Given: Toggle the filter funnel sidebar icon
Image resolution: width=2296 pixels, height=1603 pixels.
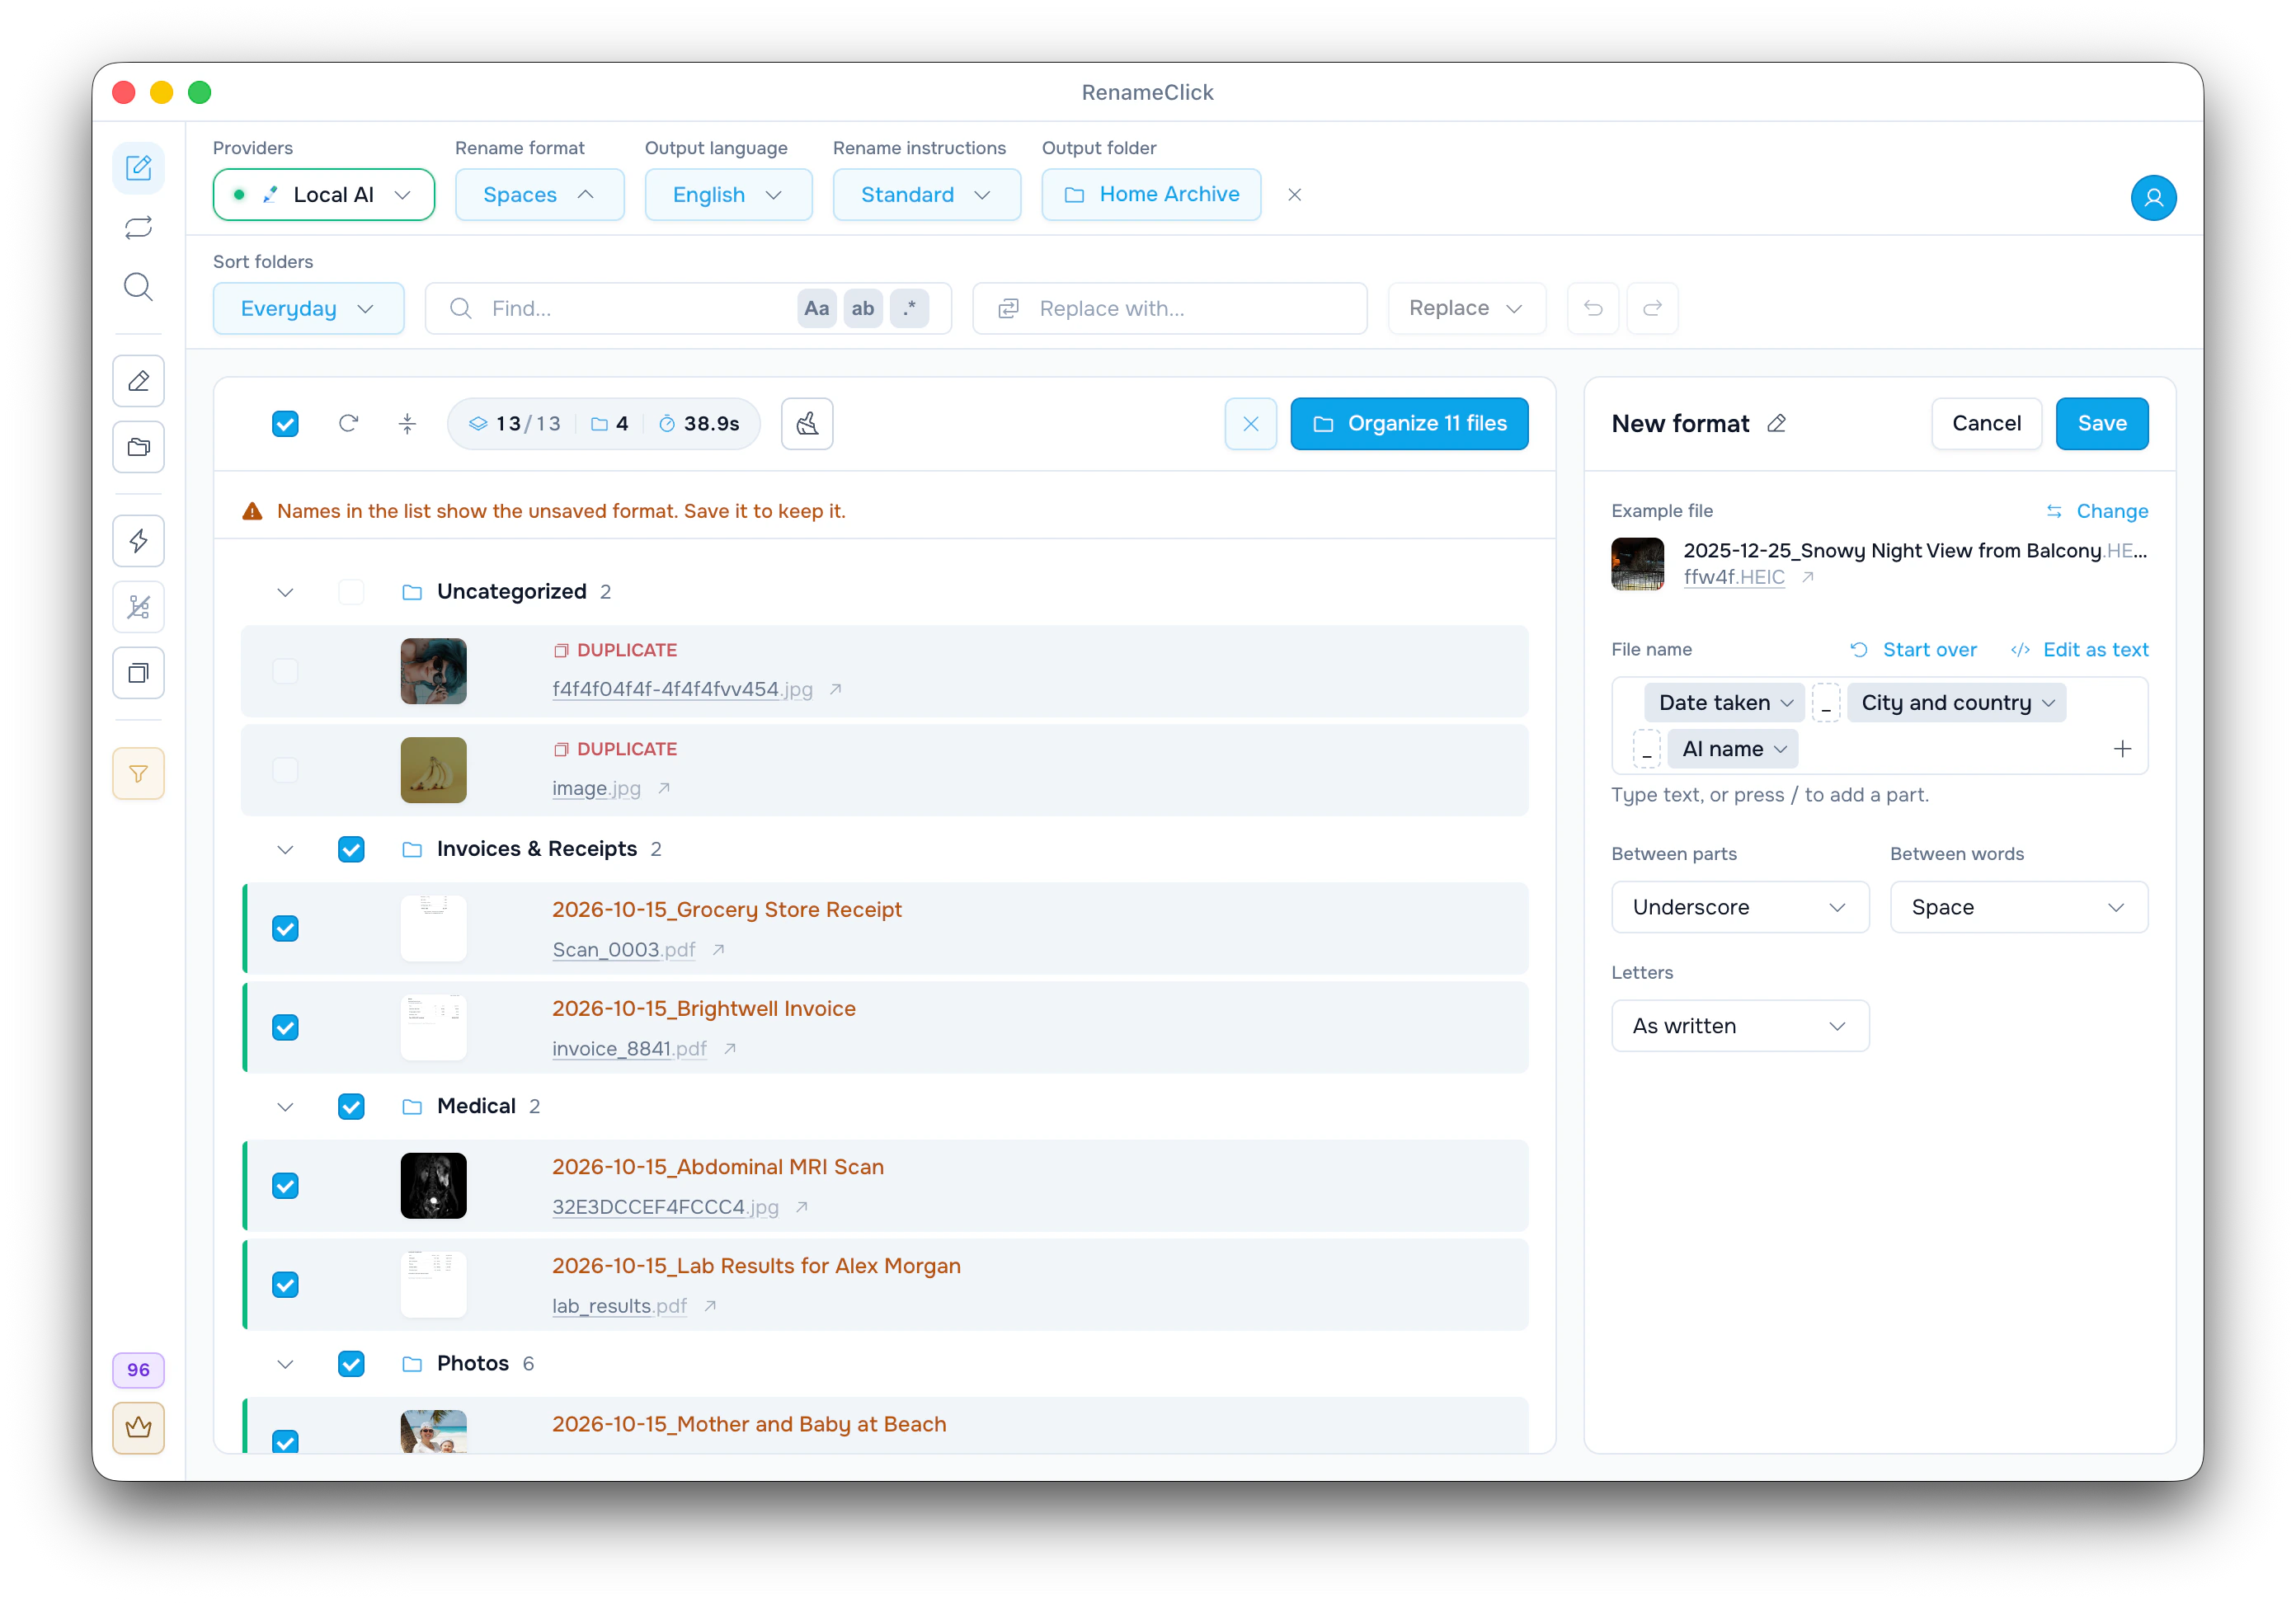Looking at the screenshot, I should [x=138, y=774].
